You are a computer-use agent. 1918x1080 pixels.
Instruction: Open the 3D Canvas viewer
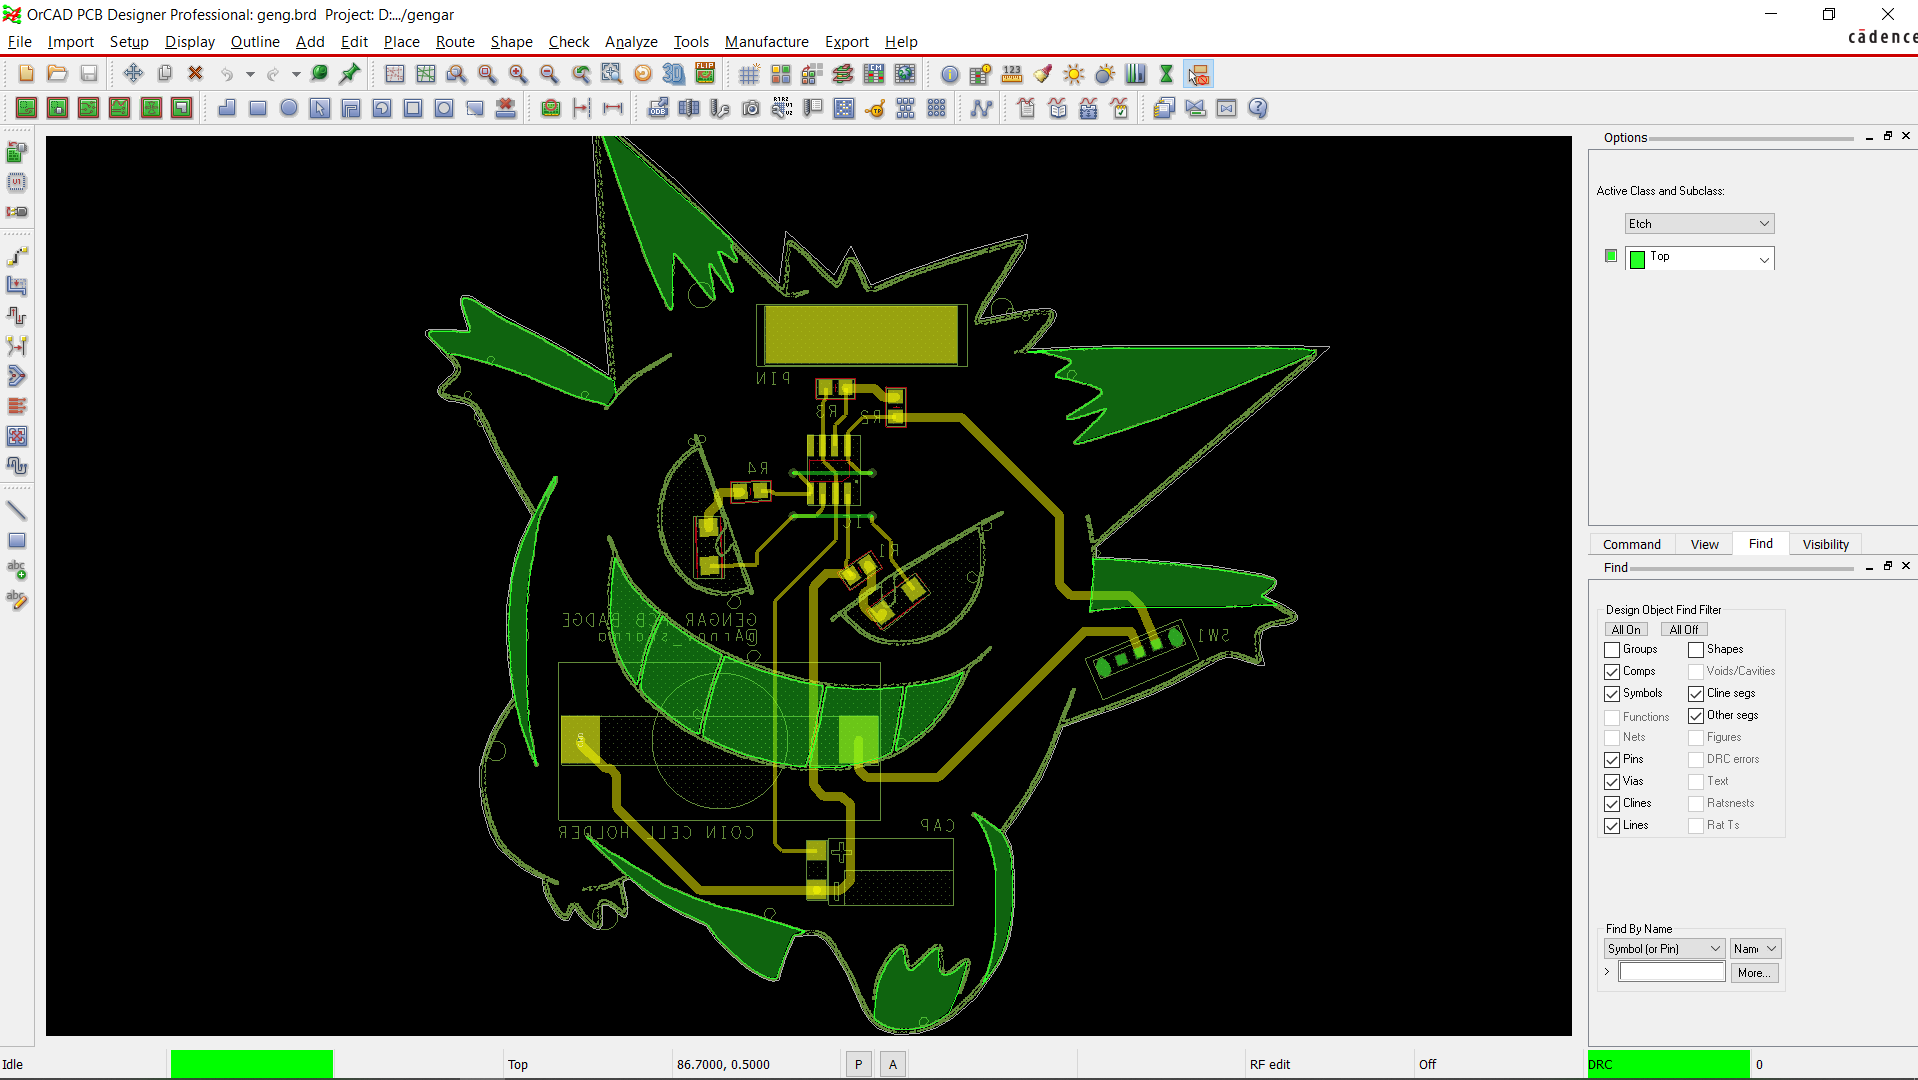tap(673, 74)
